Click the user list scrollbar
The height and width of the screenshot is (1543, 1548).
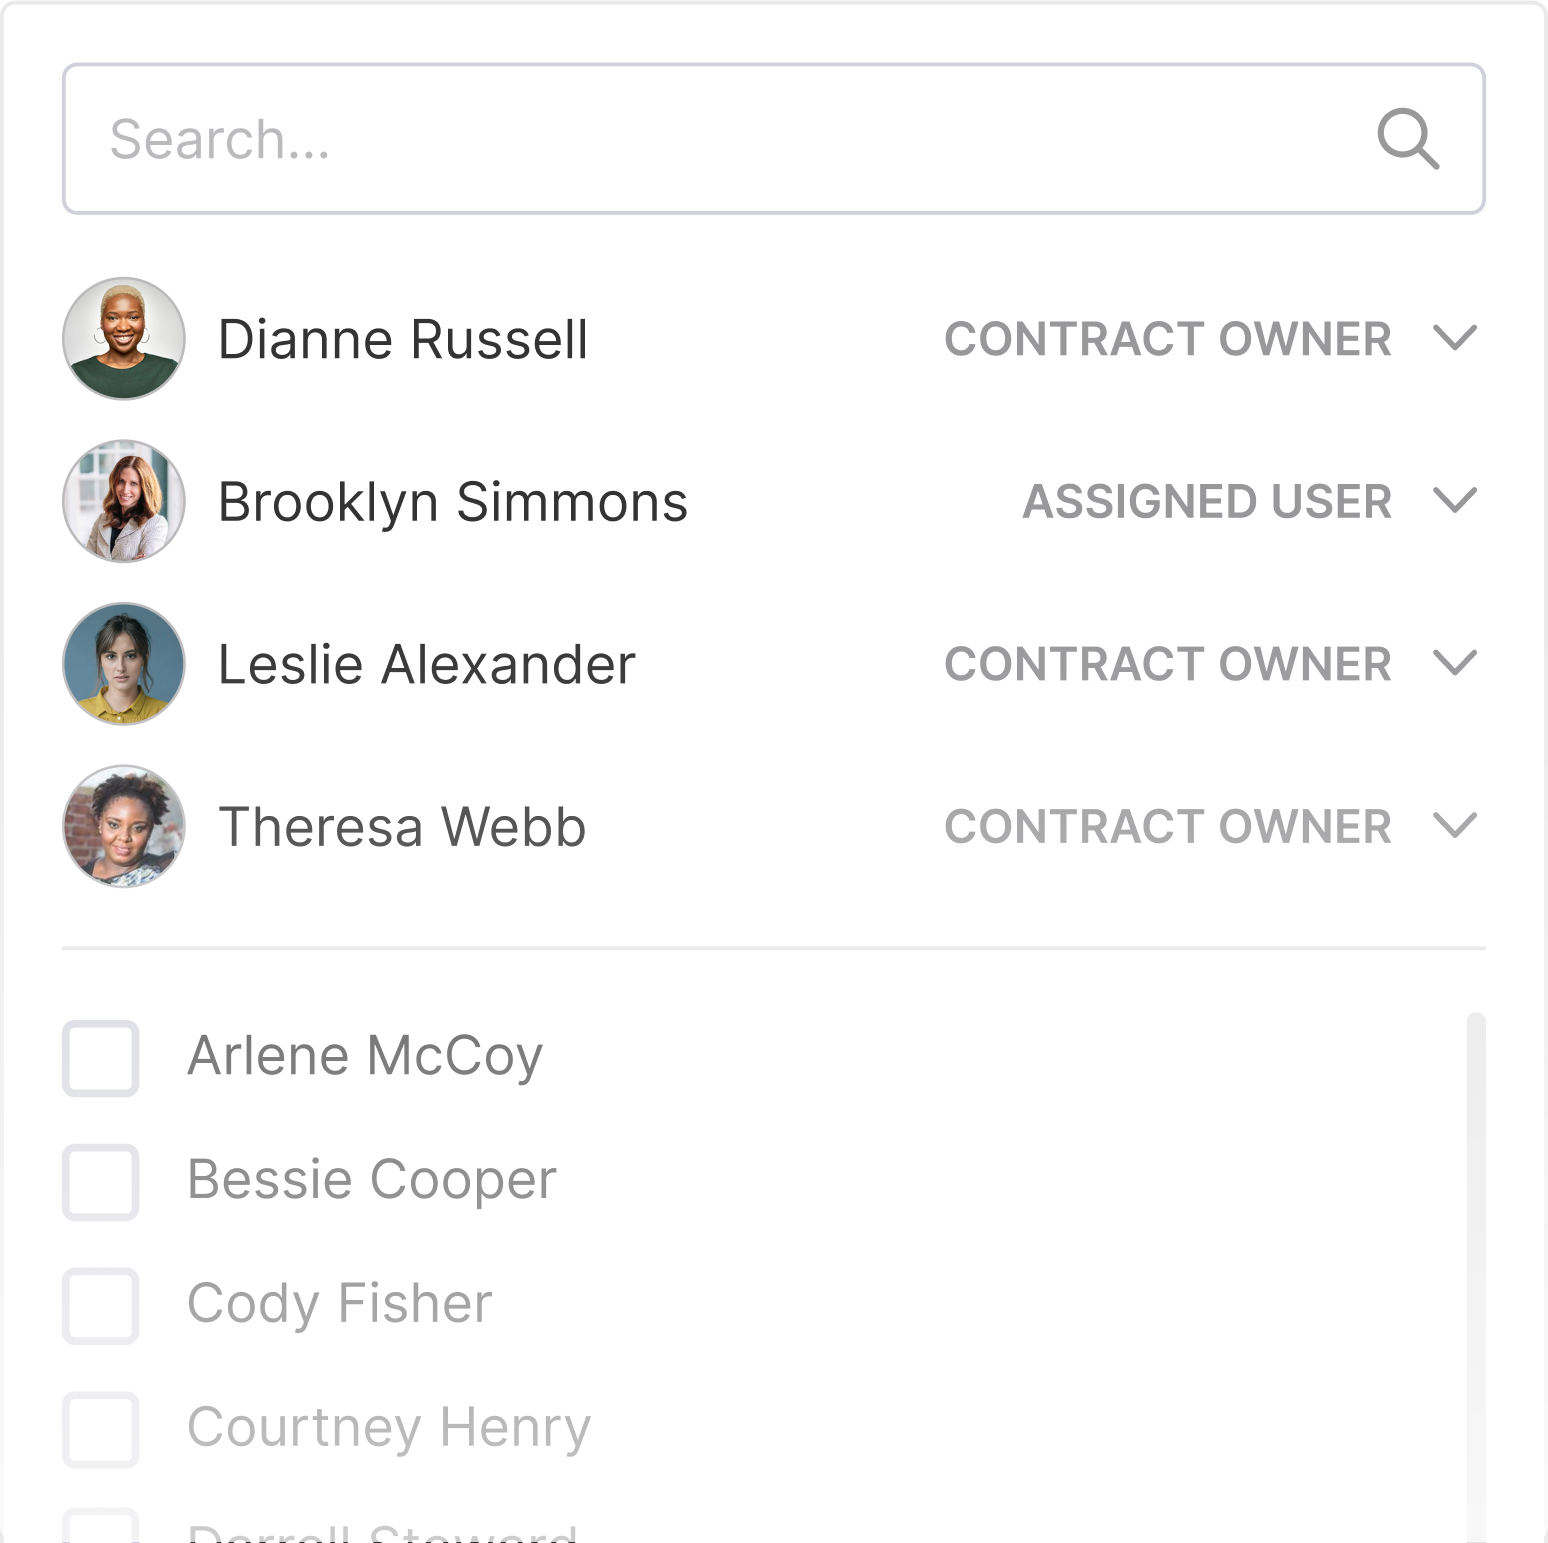[x=1475, y=1270]
